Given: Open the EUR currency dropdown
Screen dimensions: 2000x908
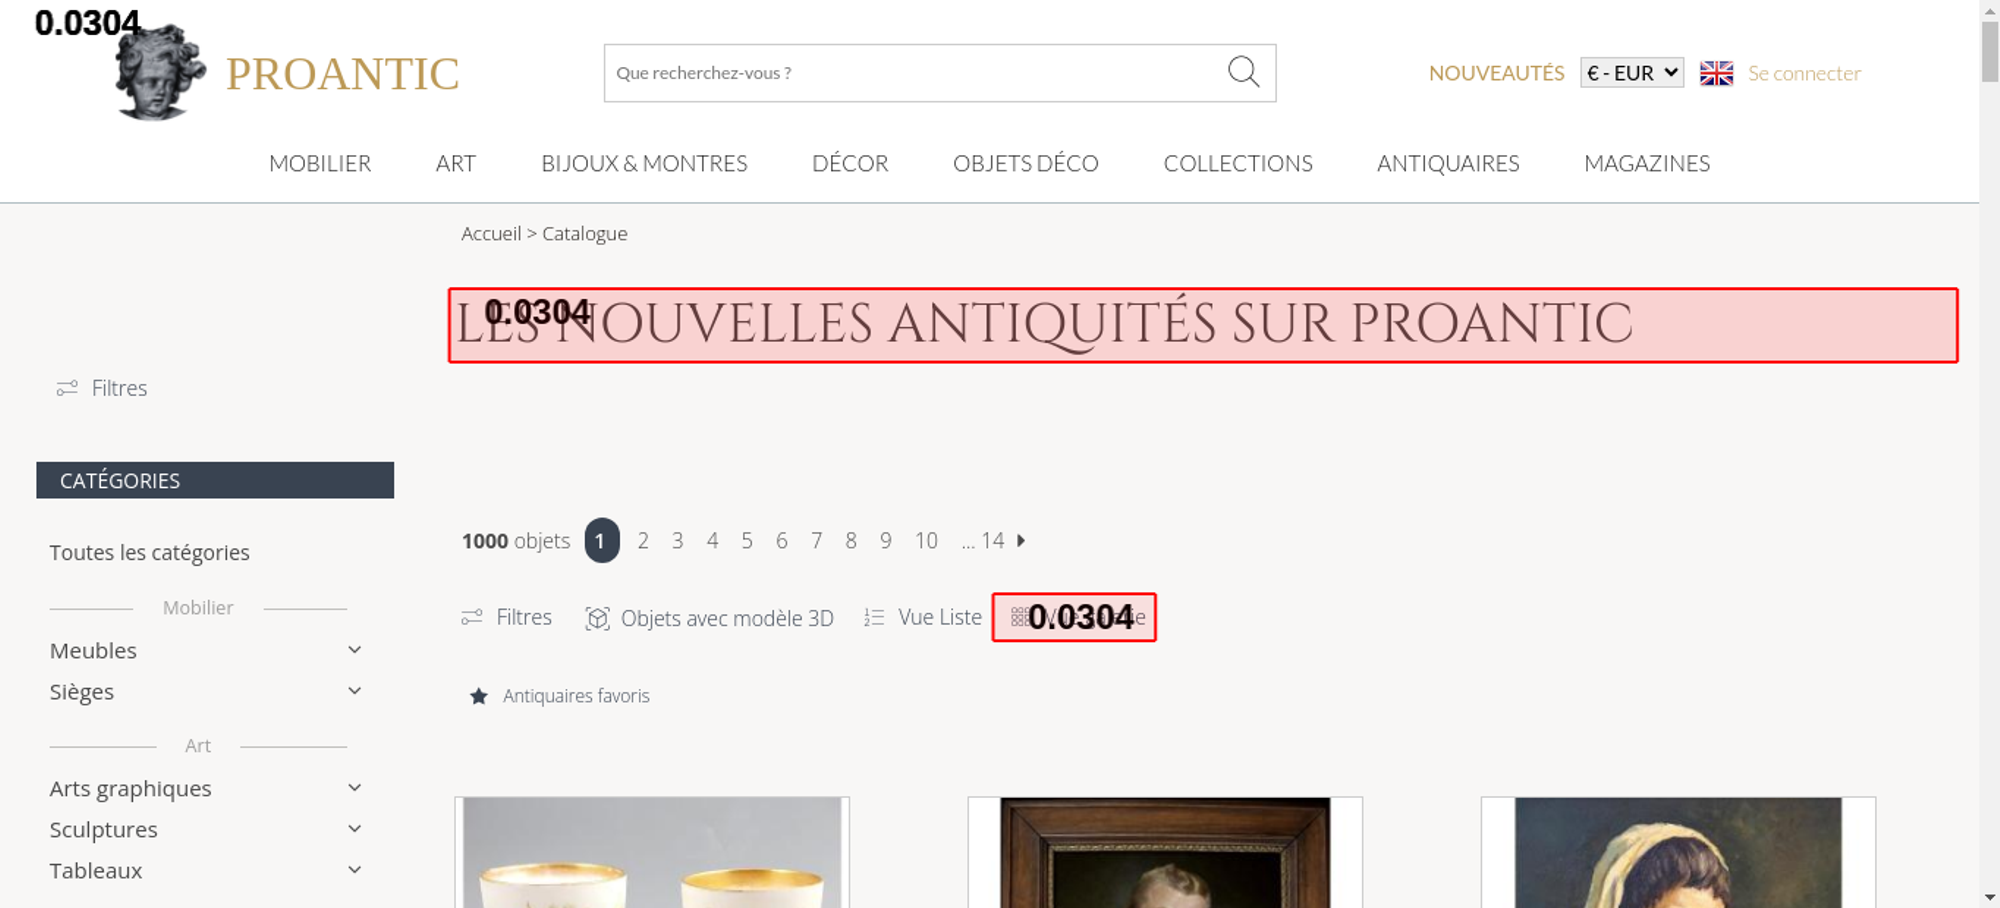Looking at the screenshot, I should pos(1632,73).
